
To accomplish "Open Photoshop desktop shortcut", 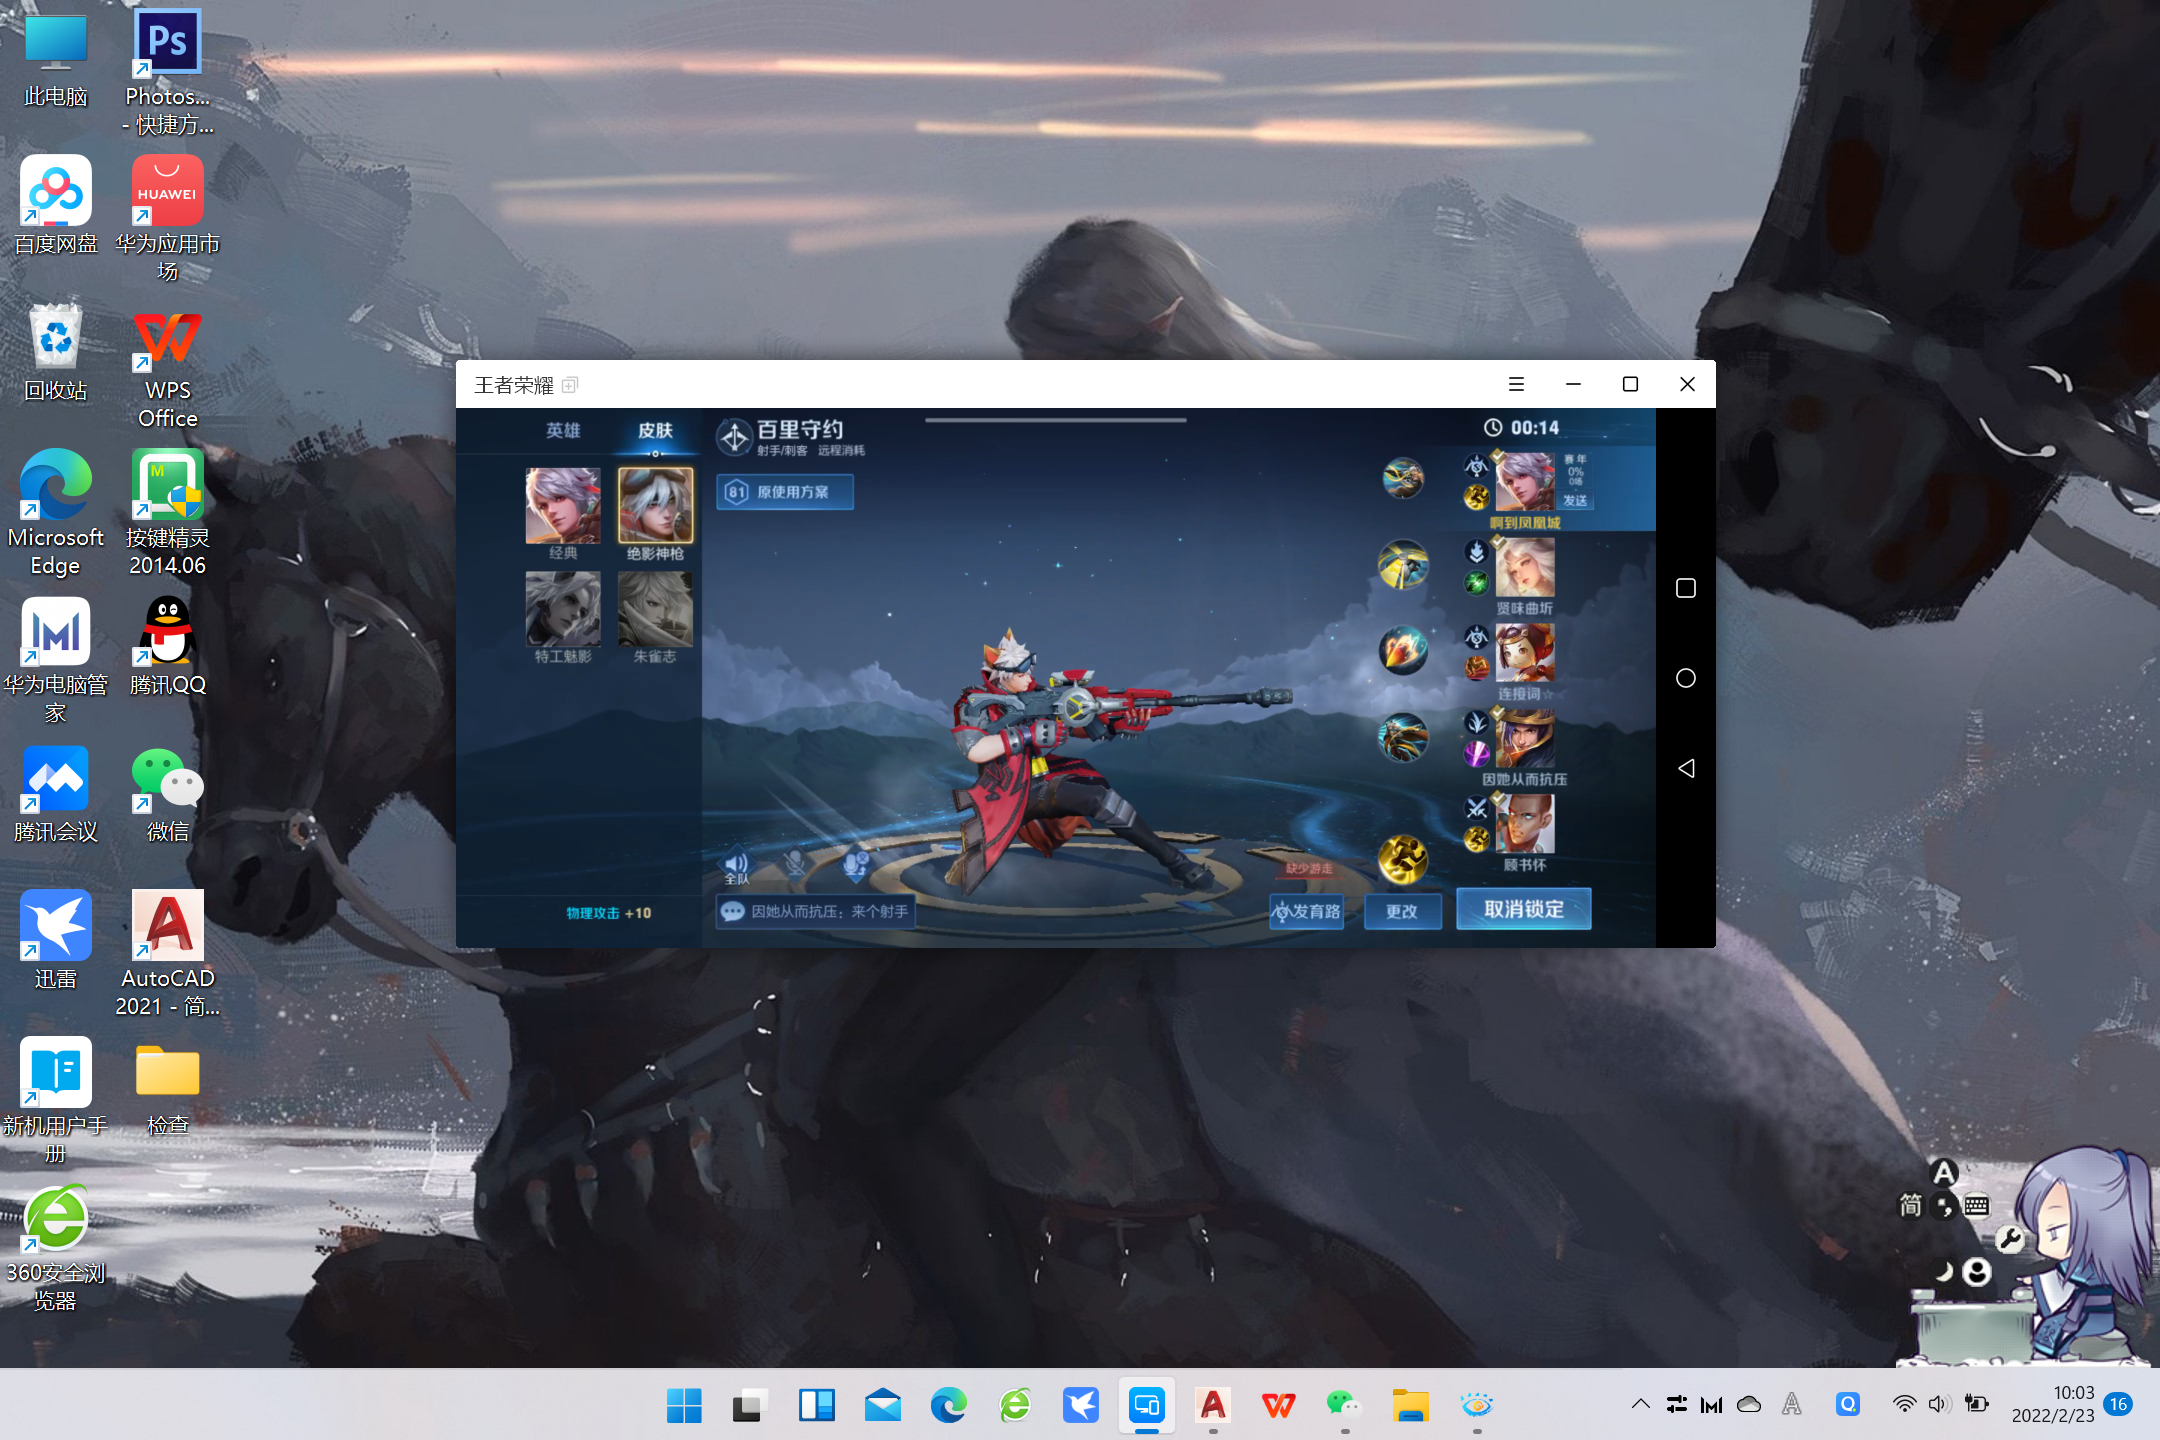I will [x=167, y=72].
